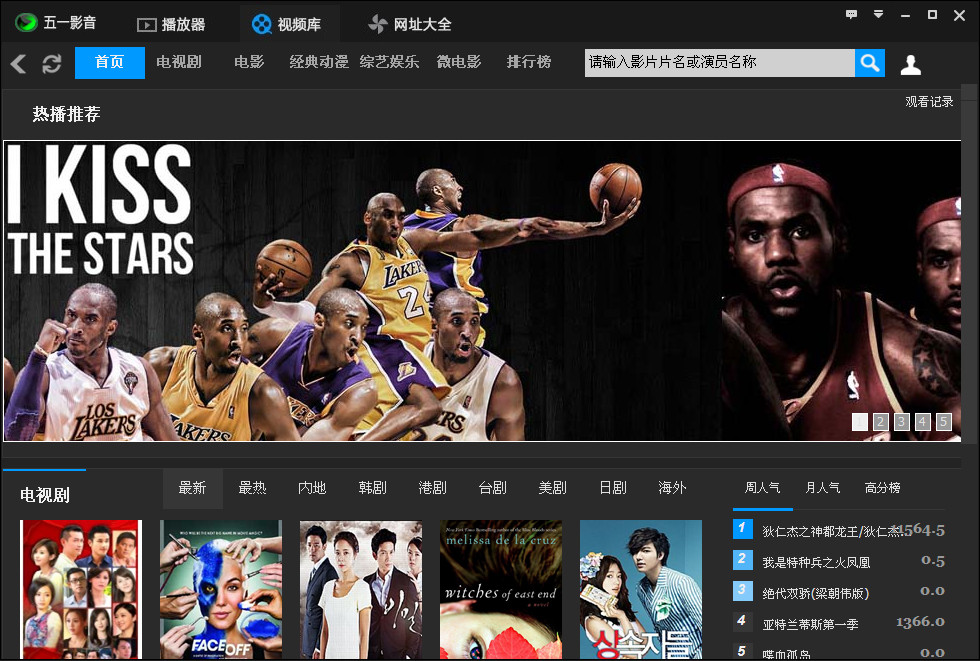Filter TV dramas by 台剧

point(492,488)
